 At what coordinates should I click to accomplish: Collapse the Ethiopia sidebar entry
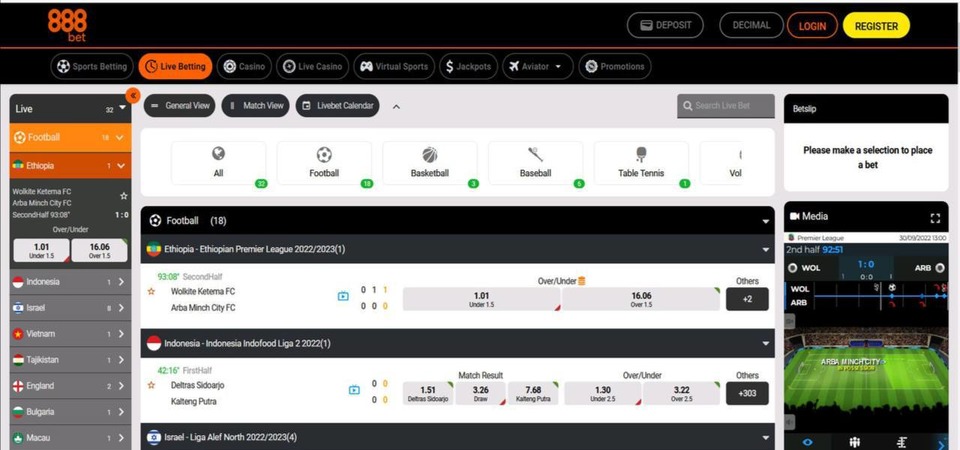tap(70, 165)
